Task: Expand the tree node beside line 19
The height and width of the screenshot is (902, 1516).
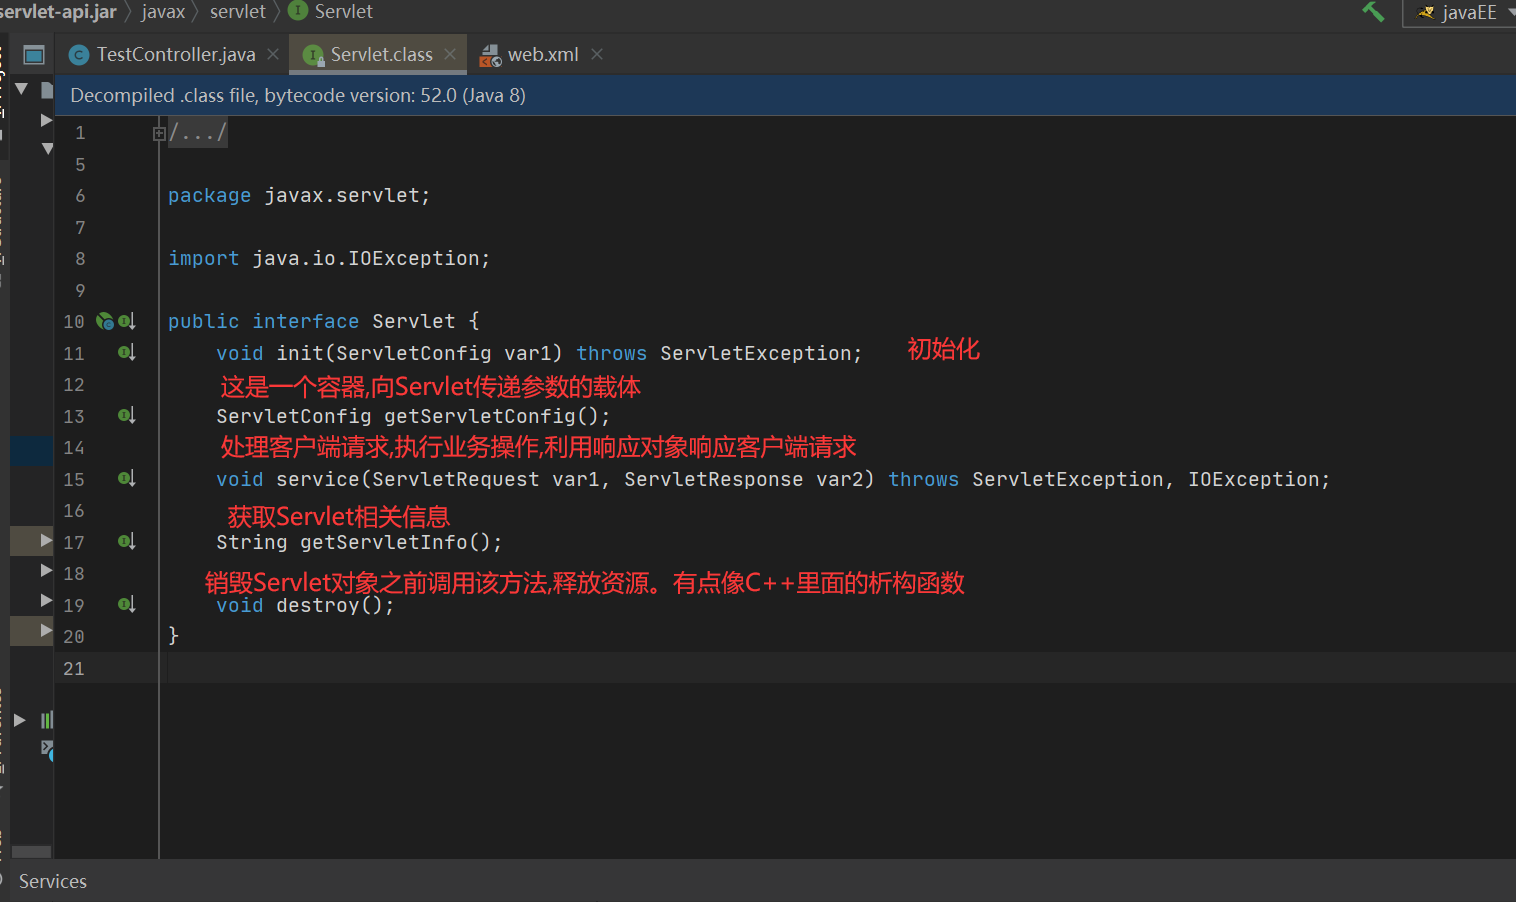Action: click(46, 601)
